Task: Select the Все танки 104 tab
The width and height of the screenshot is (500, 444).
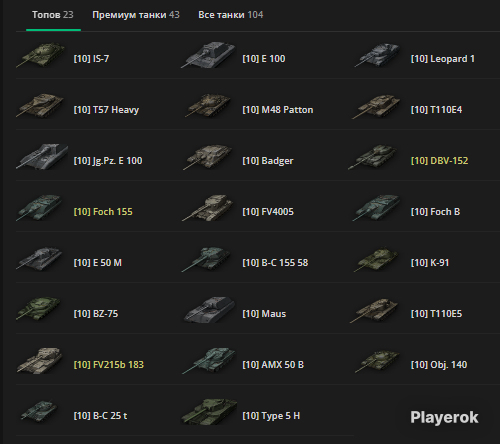Action: tap(230, 15)
